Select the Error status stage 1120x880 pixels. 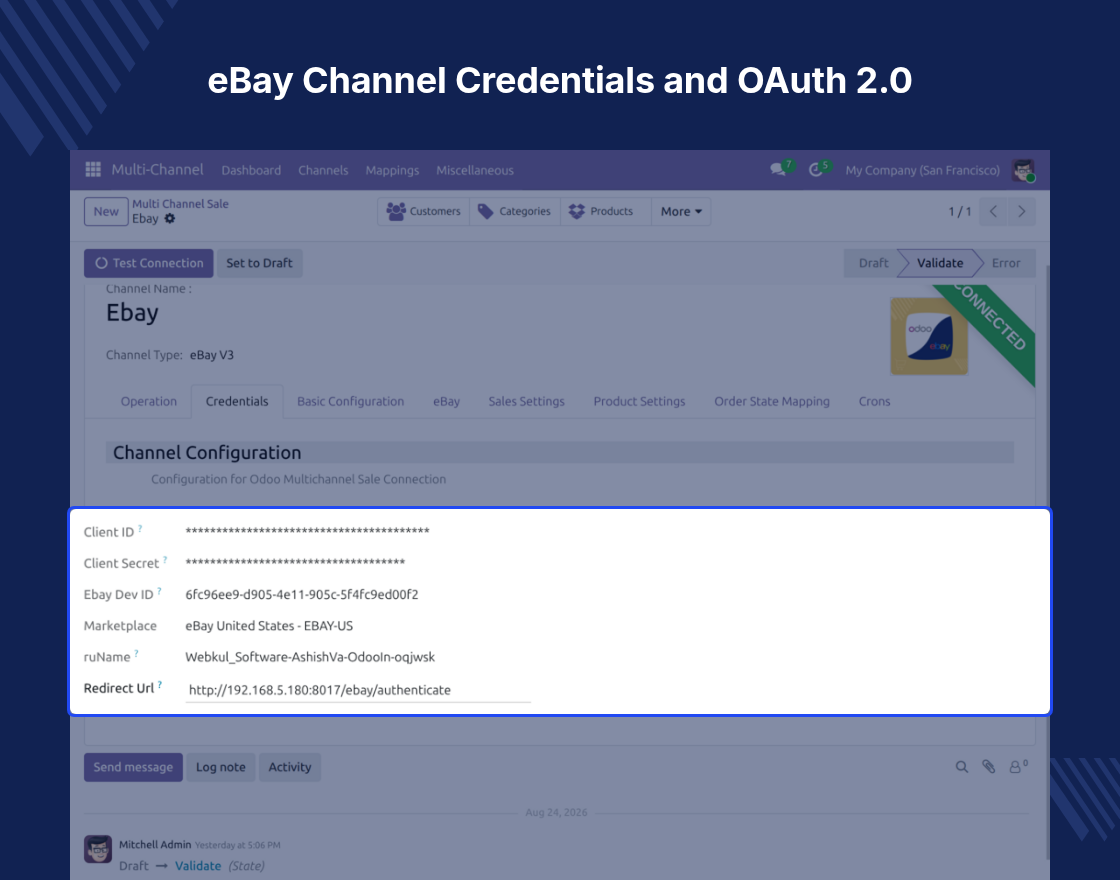[x=1006, y=263]
